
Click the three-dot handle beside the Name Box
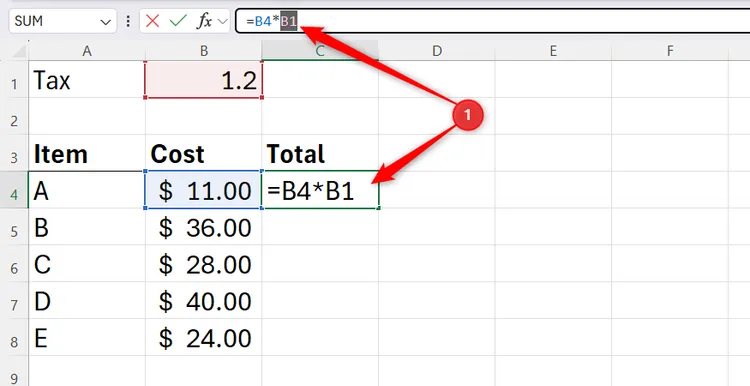pos(128,21)
